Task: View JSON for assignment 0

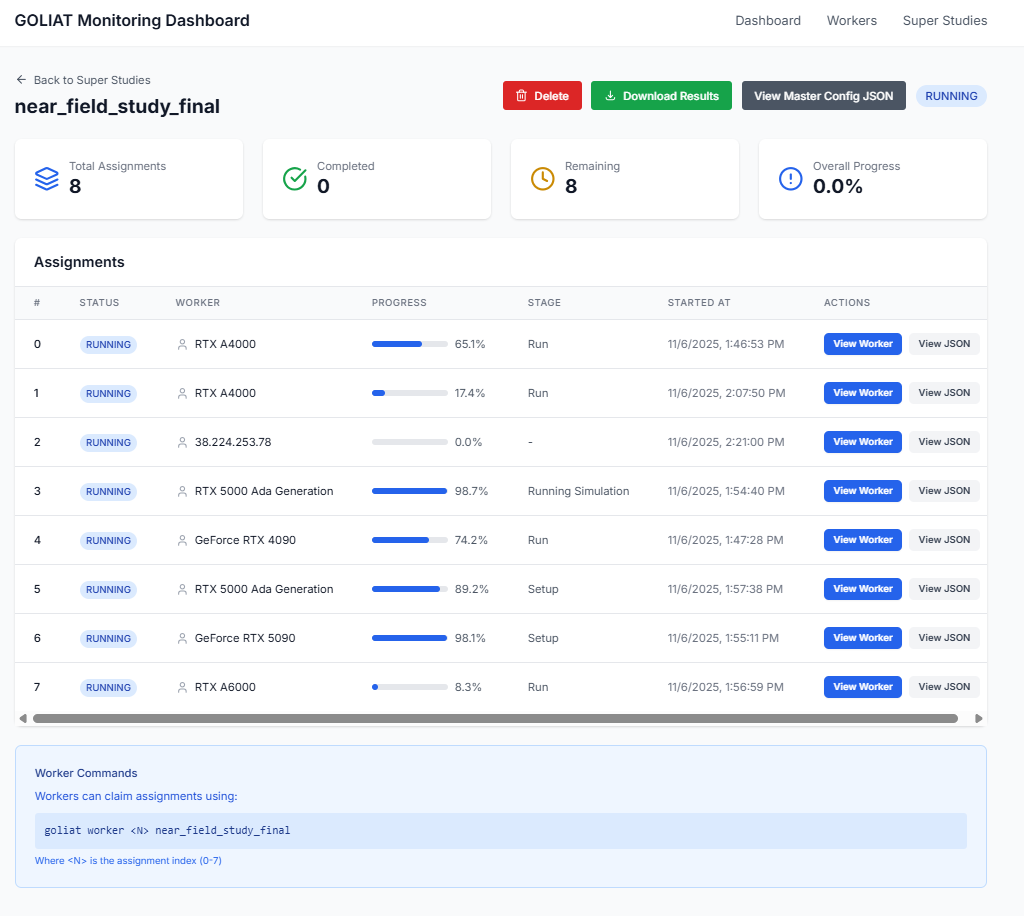Action: point(943,344)
